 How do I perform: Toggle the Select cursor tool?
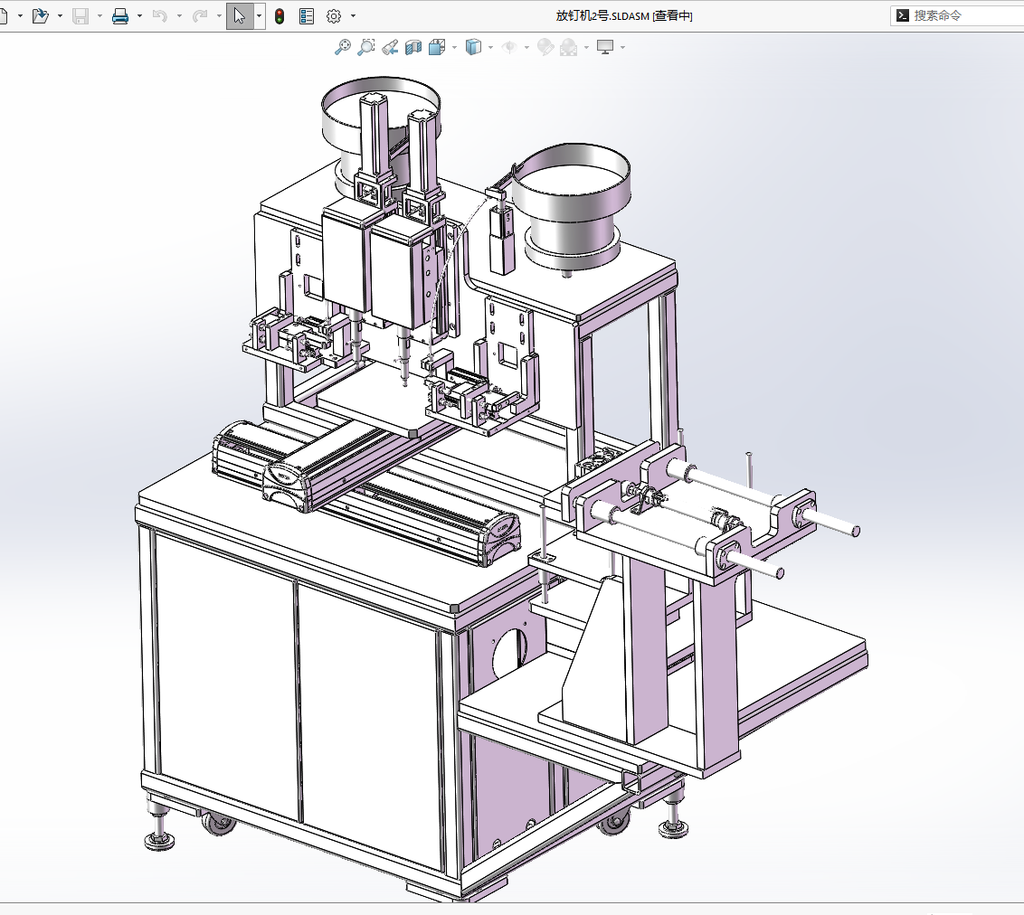[240, 16]
